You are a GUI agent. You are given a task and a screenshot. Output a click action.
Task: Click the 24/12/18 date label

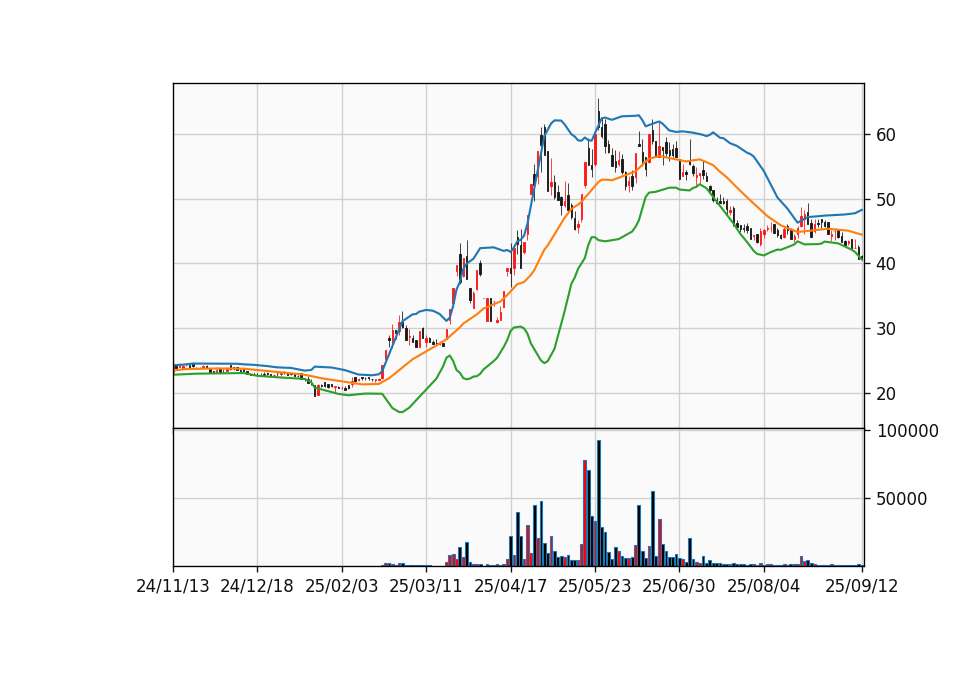coord(257,586)
